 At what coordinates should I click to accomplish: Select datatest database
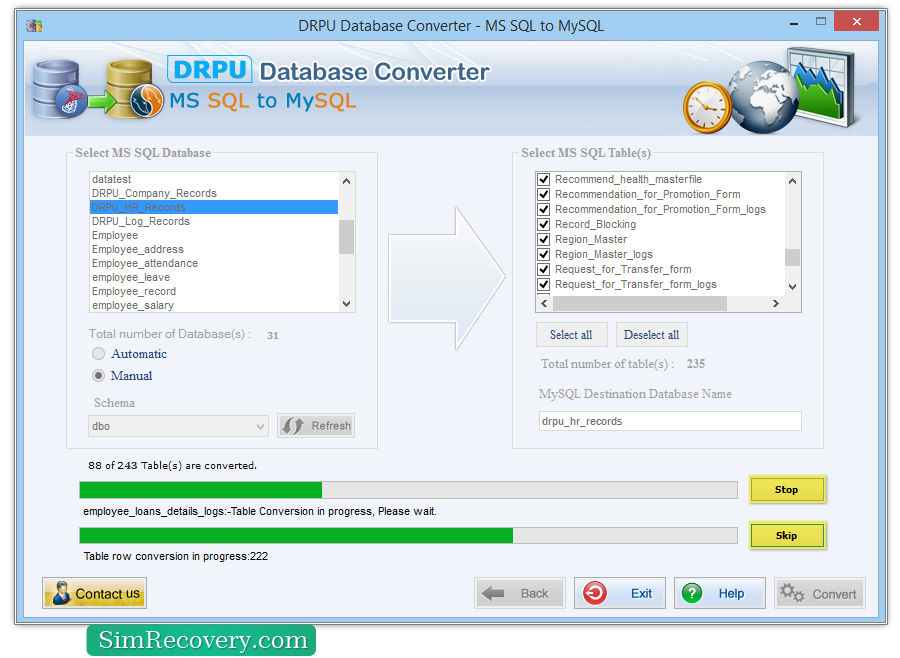[214, 179]
